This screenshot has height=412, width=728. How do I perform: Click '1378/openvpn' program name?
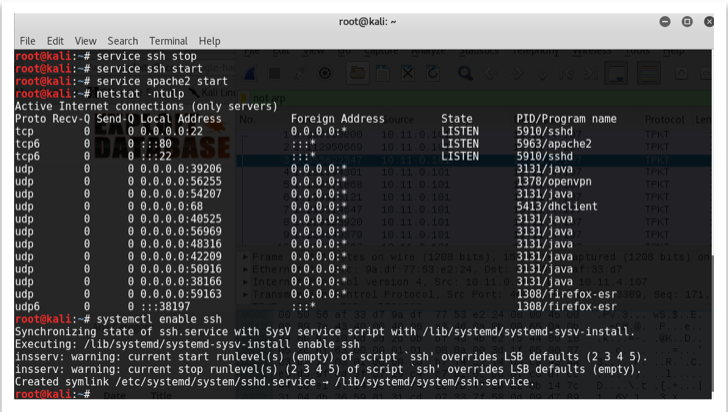pyautogui.click(x=554, y=182)
